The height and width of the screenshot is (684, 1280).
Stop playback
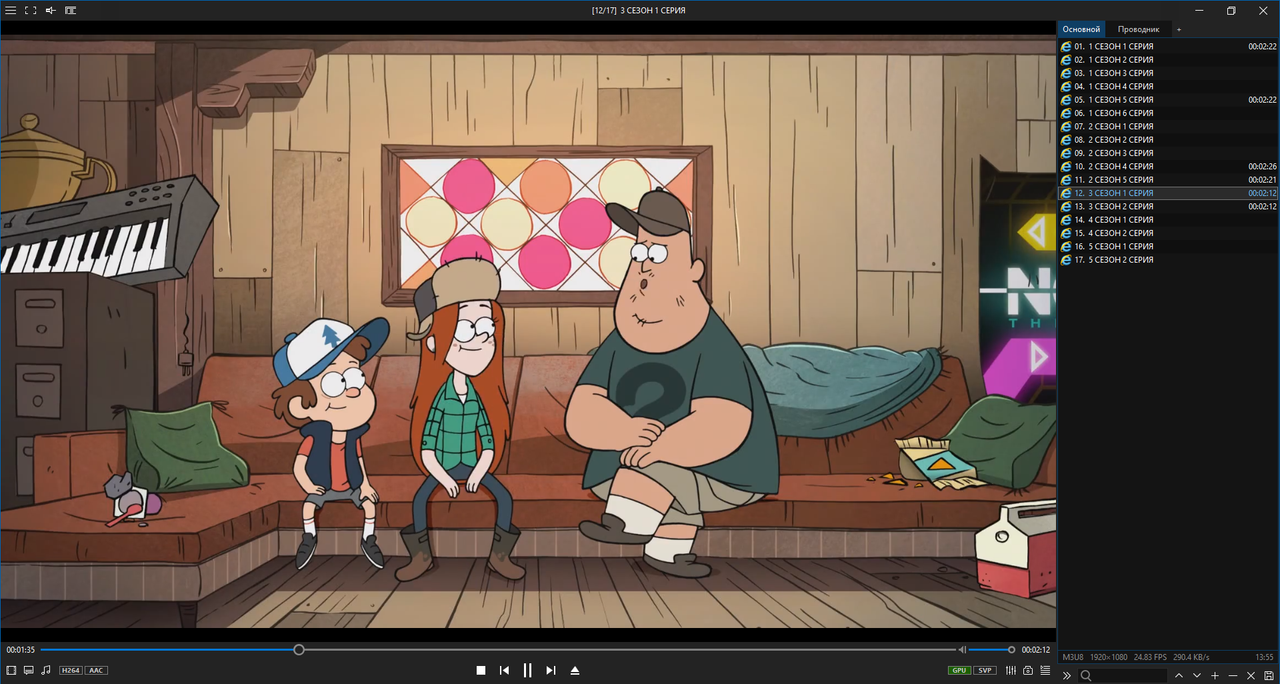pyautogui.click(x=481, y=670)
